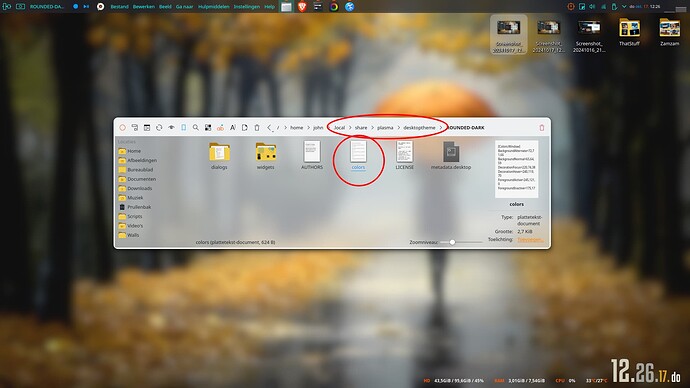690x388 pixels.
Task: Toggle the blue places panel icon
Action: pos(184,128)
